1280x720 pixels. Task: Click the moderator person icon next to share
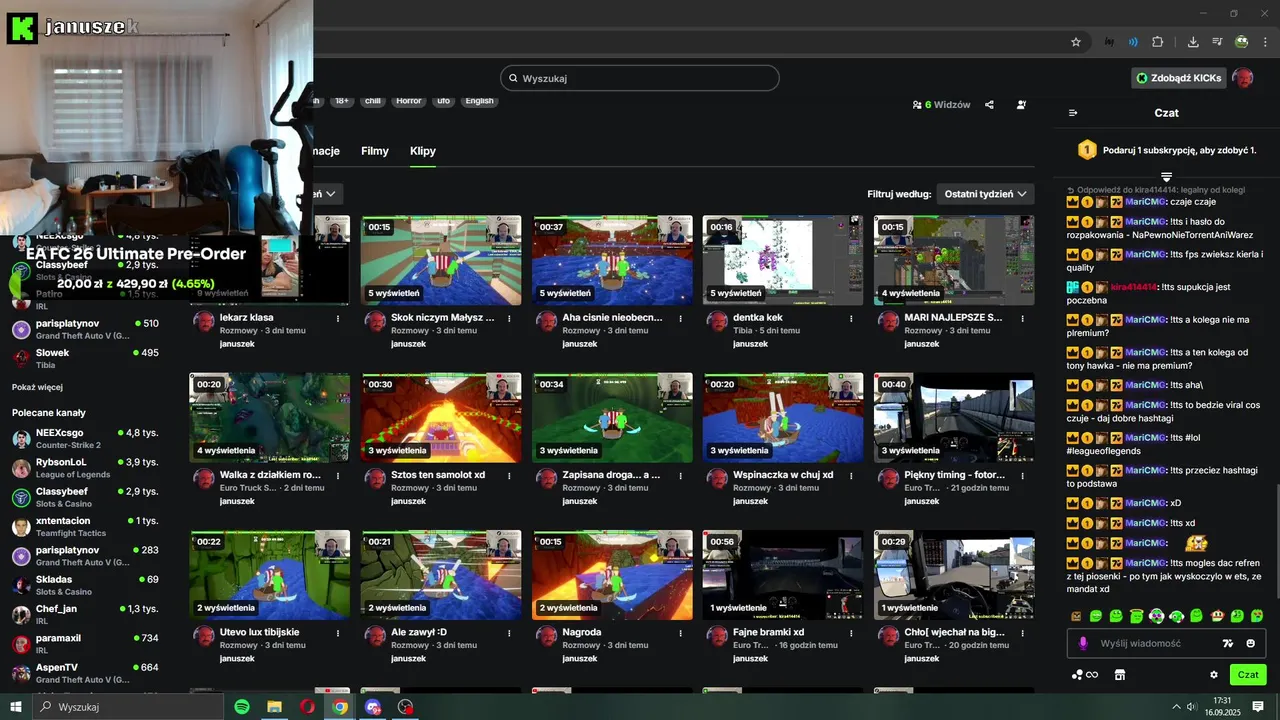pos(1021,104)
